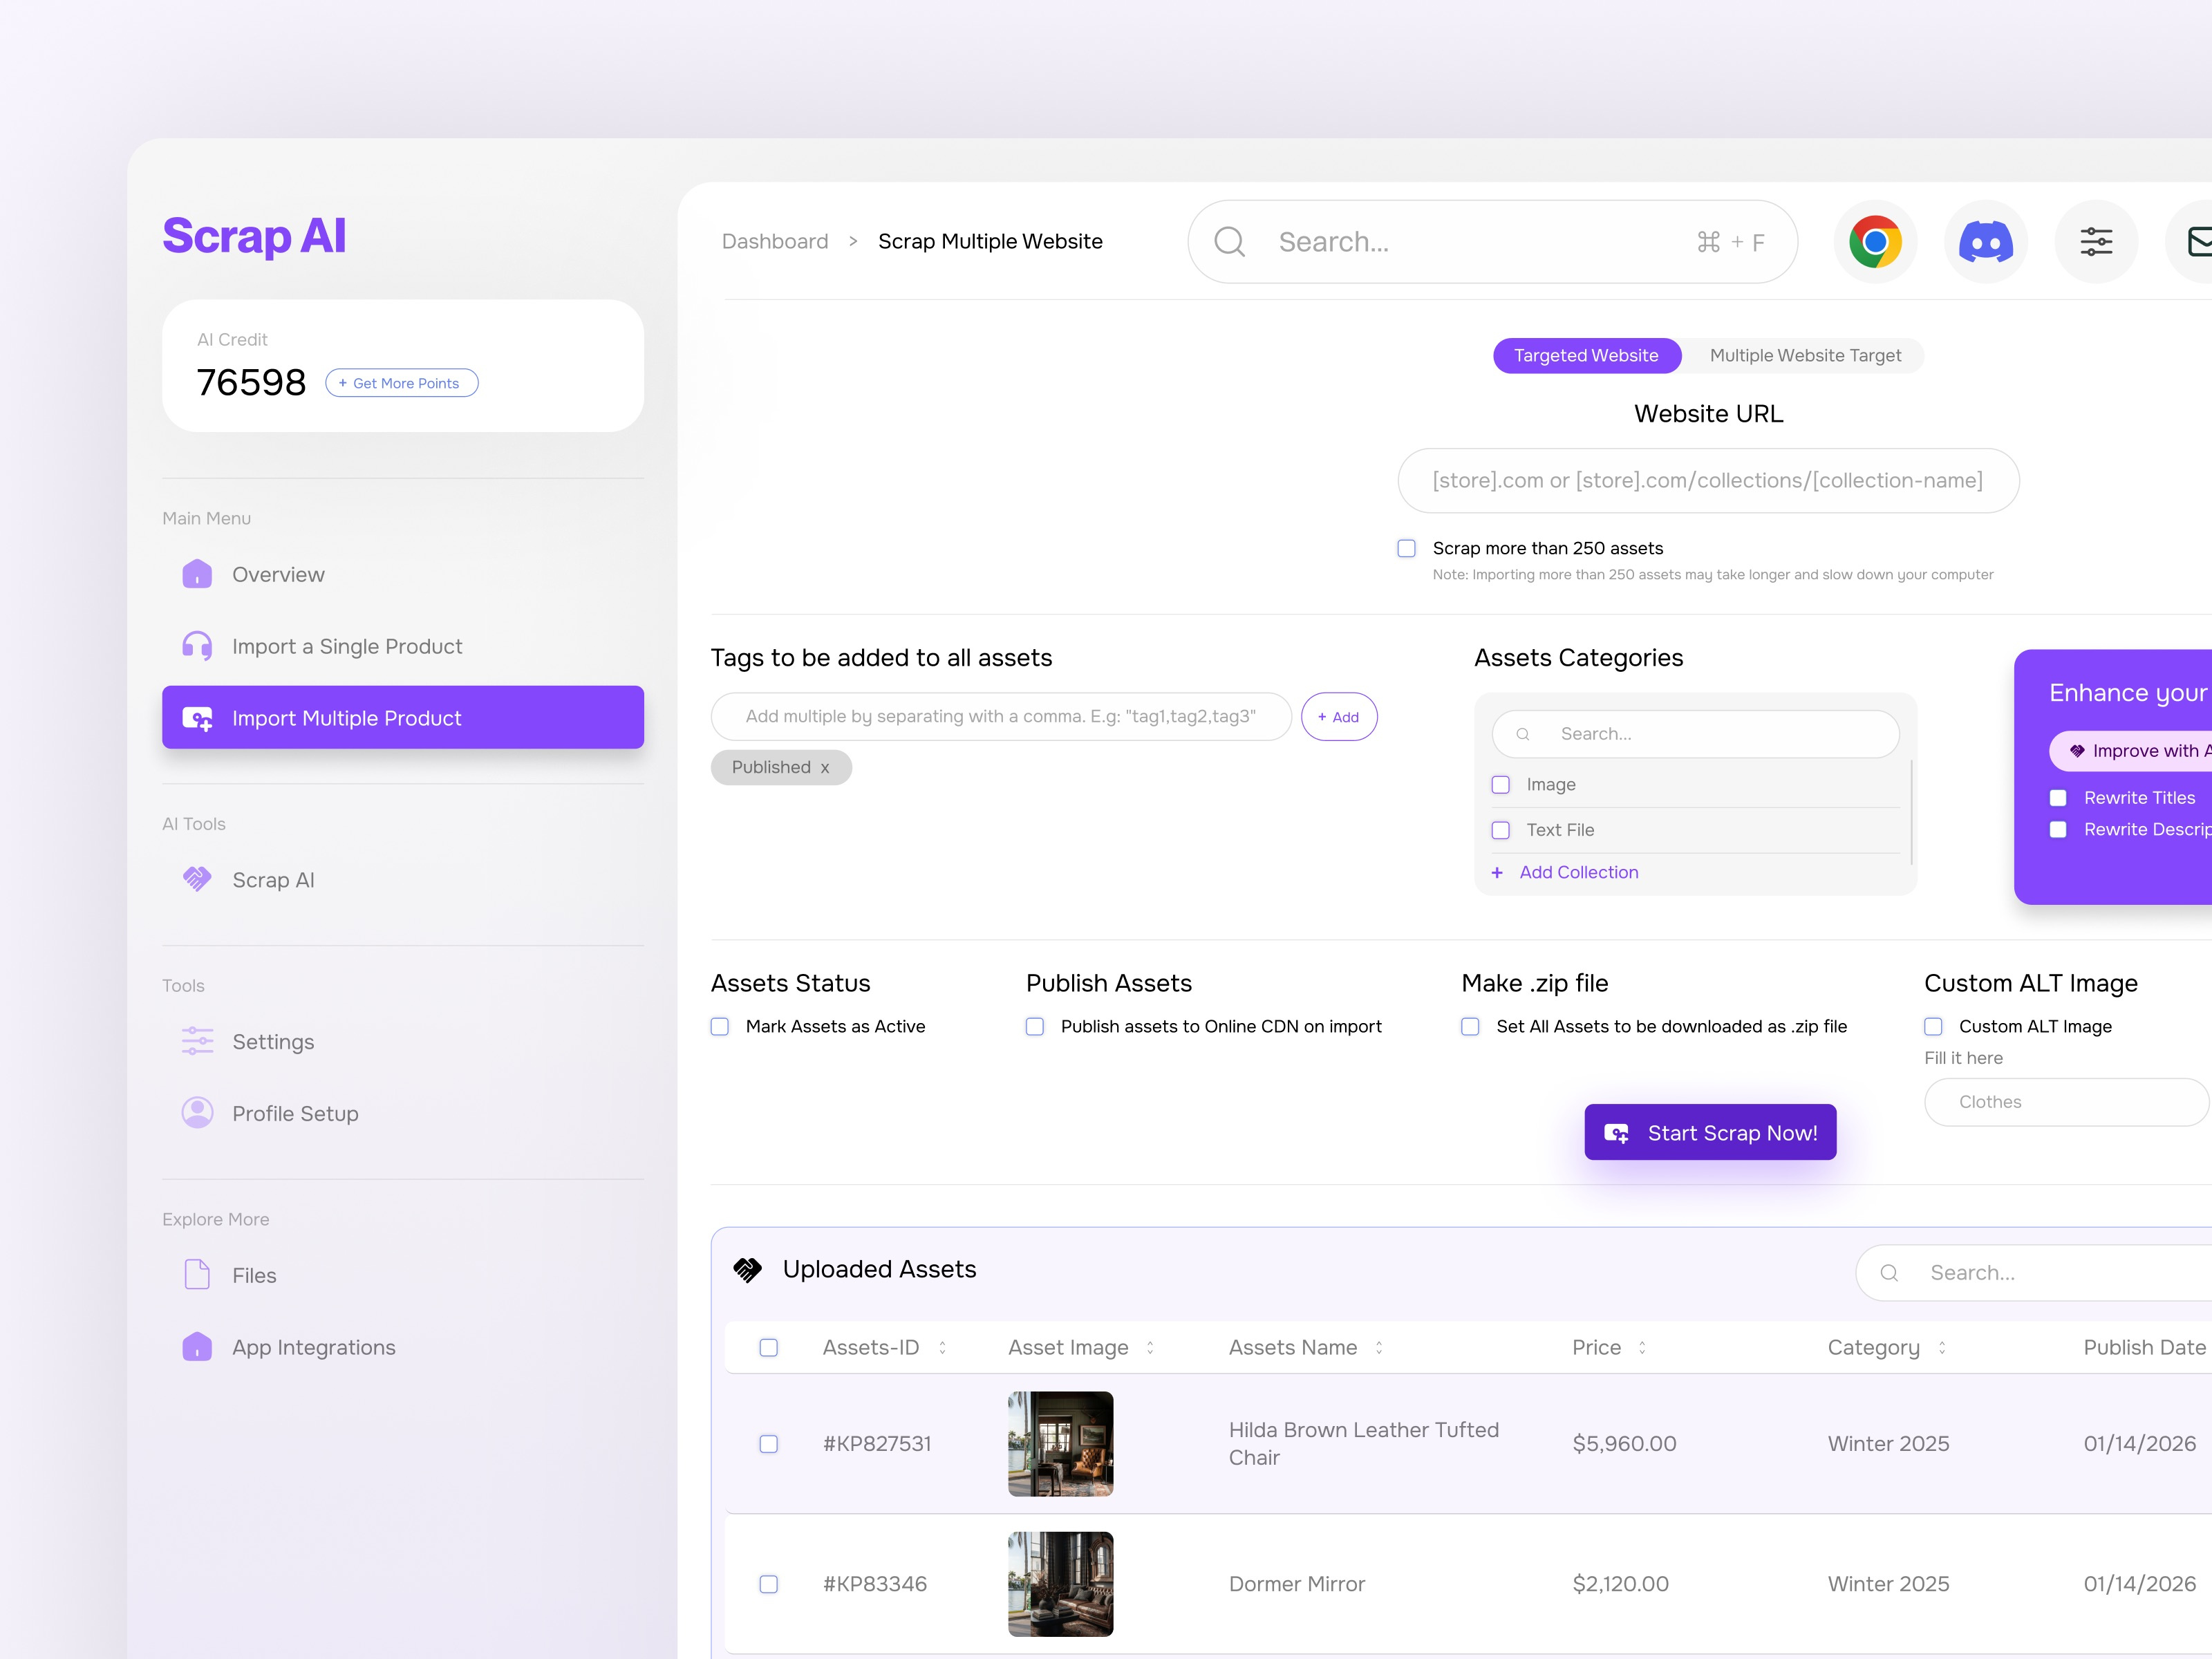Open the sliders filter settings icon
2212x1659 pixels.
coord(2096,242)
